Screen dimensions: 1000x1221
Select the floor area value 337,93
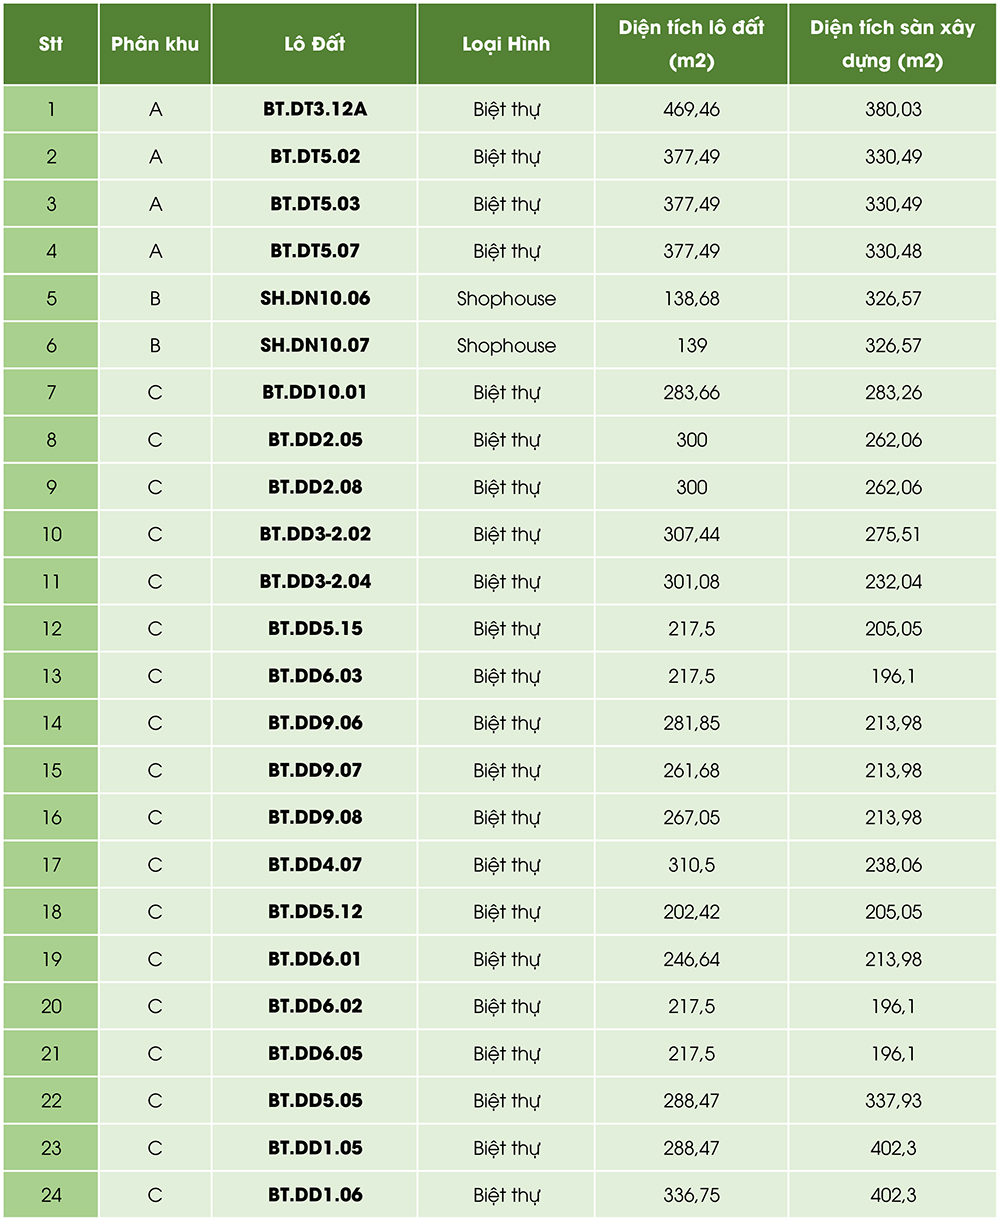click(893, 1100)
